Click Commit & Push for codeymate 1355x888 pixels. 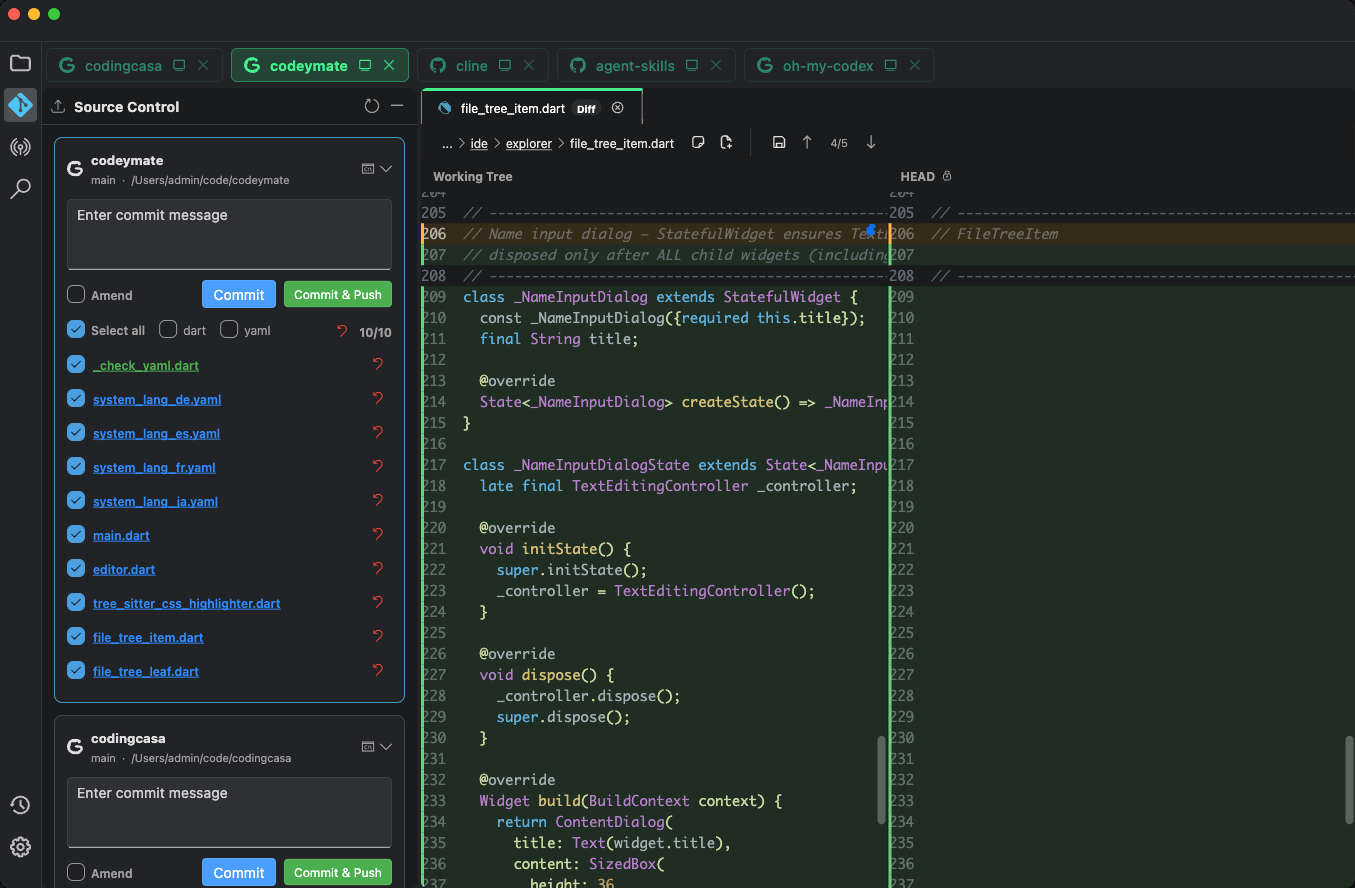coord(338,294)
